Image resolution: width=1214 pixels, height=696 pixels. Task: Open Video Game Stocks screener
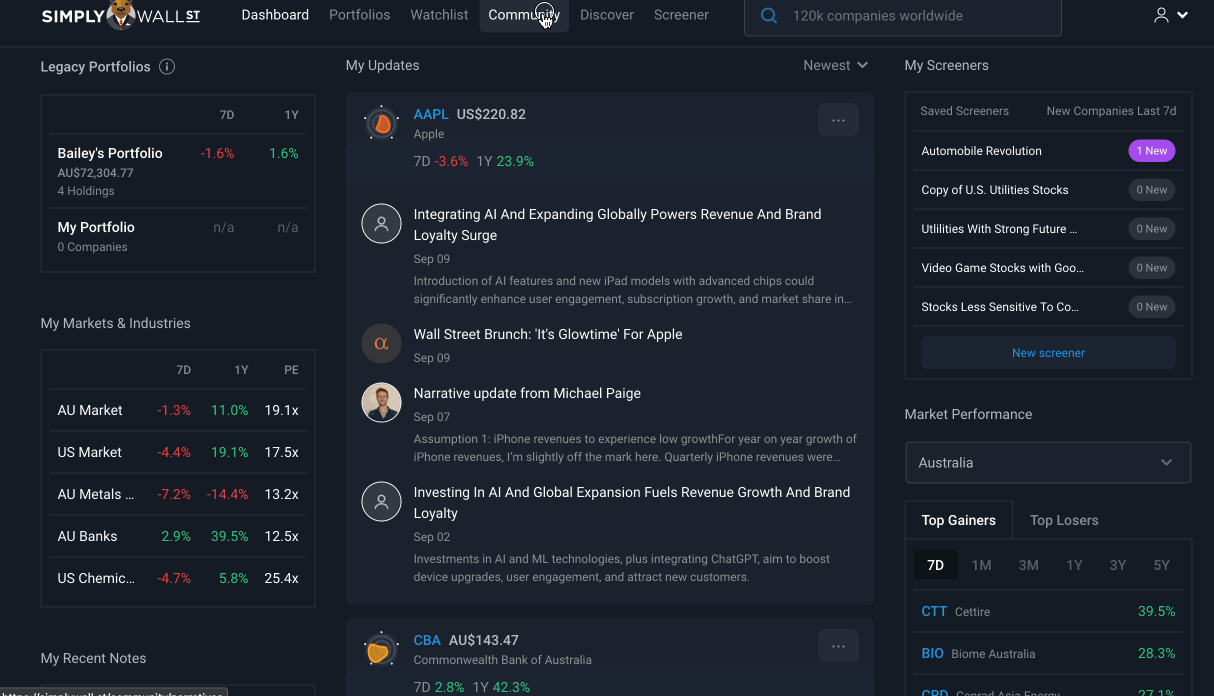coord(1002,268)
